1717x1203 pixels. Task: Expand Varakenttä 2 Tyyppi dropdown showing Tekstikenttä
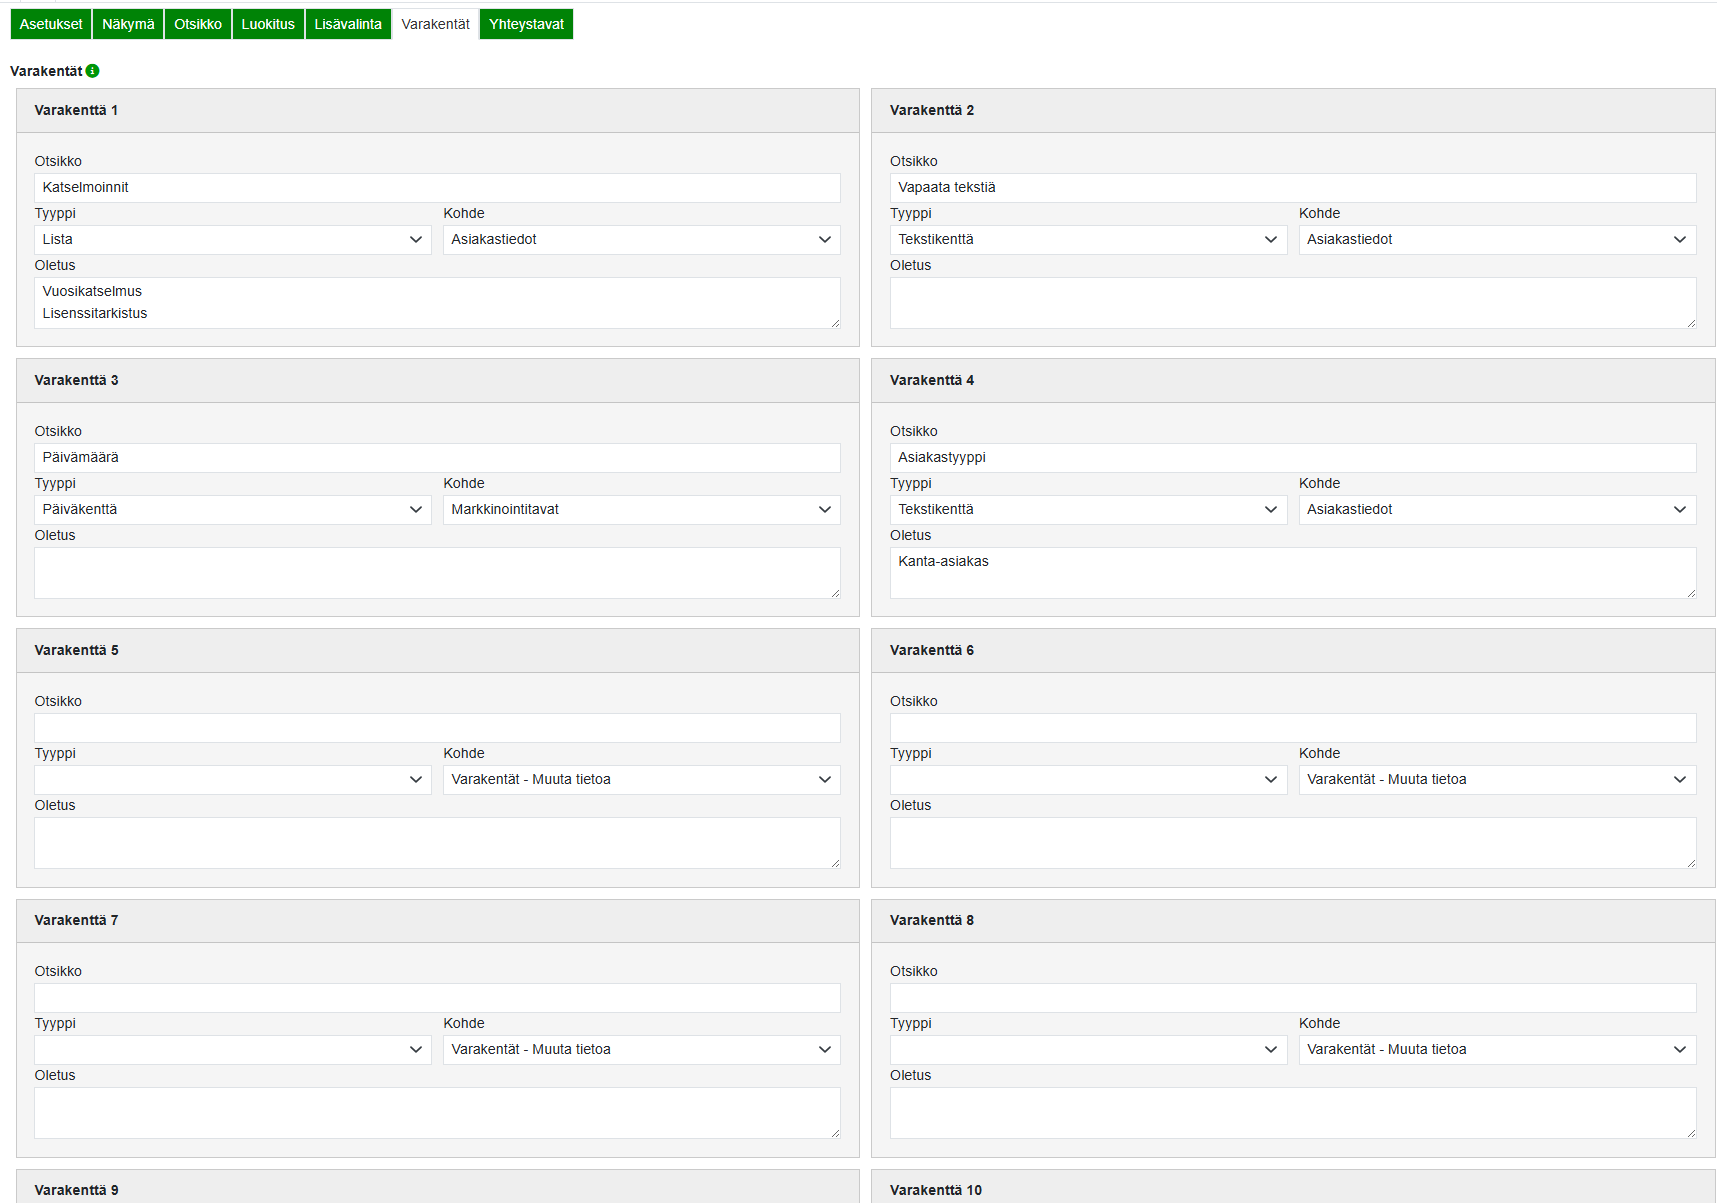(x=1088, y=240)
